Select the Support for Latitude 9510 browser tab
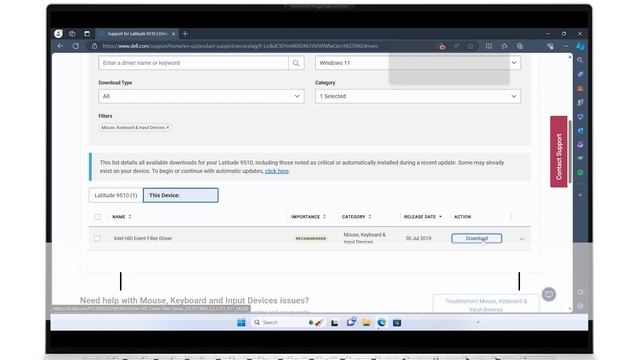 pyautogui.click(x=137, y=34)
